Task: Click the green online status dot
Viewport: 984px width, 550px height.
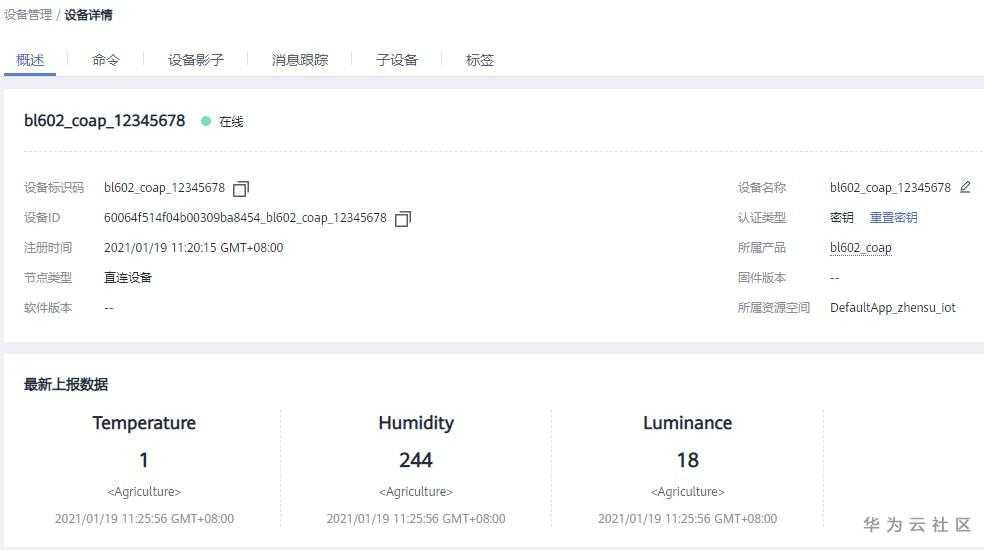Action: [x=206, y=121]
